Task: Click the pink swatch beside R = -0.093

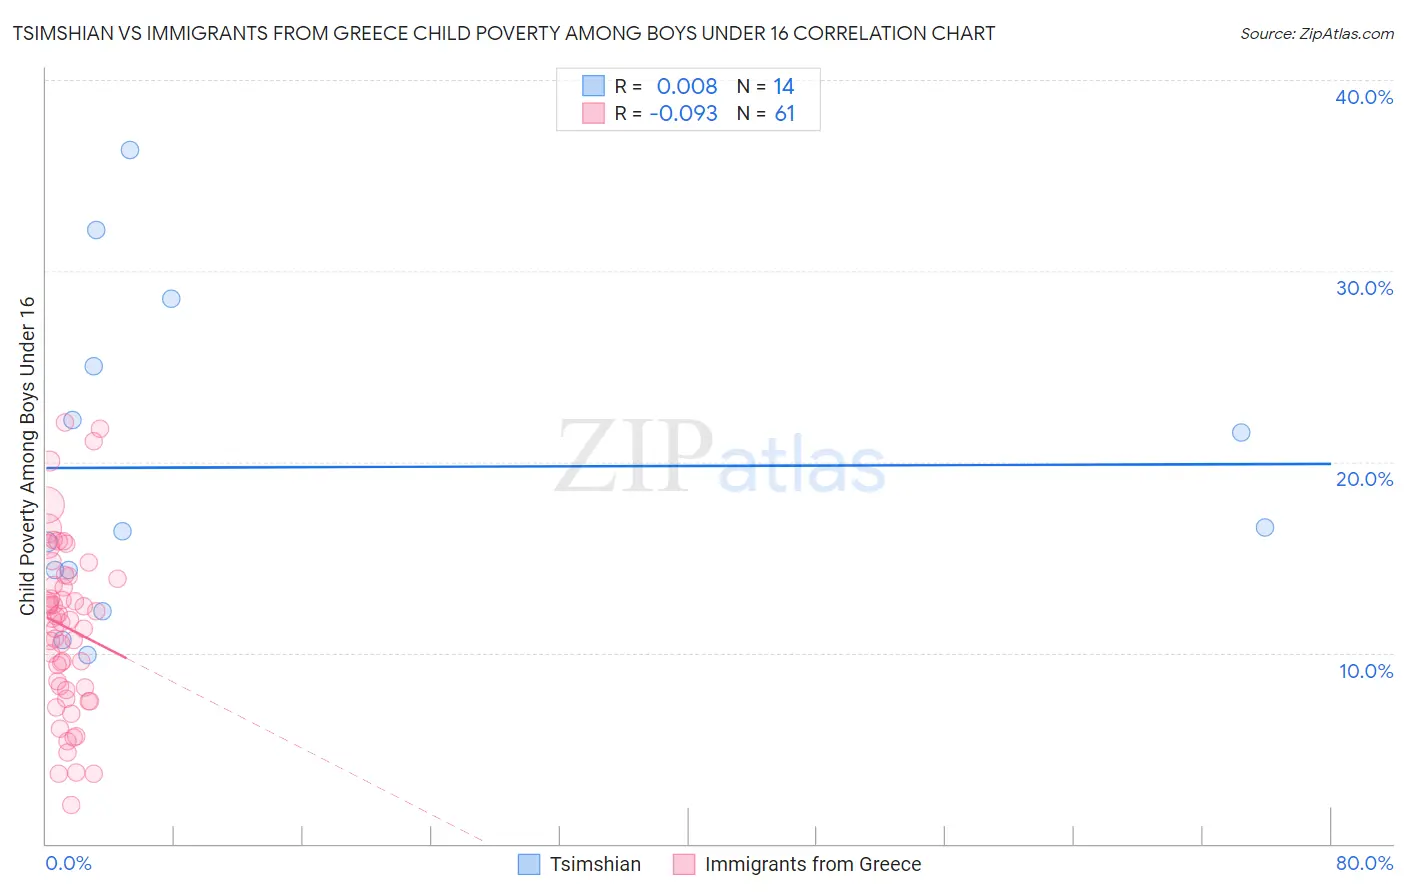Action: click(594, 113)
